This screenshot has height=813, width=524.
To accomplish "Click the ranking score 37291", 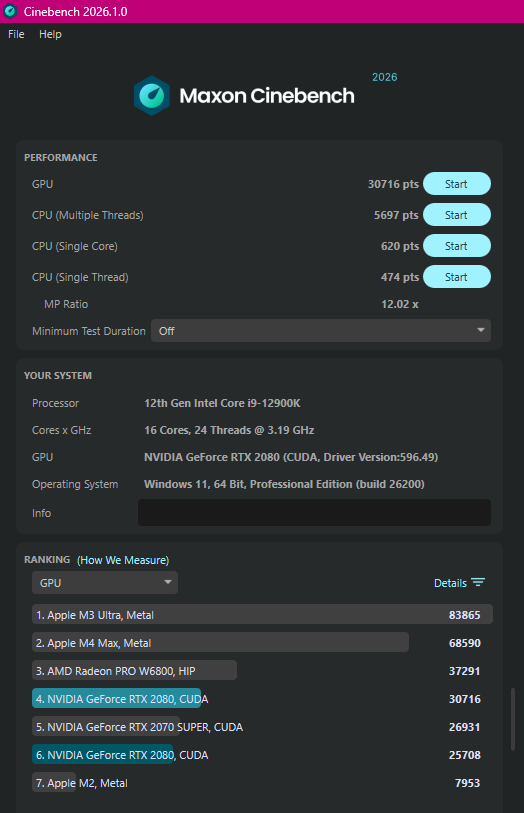I will tap(464, 671).
